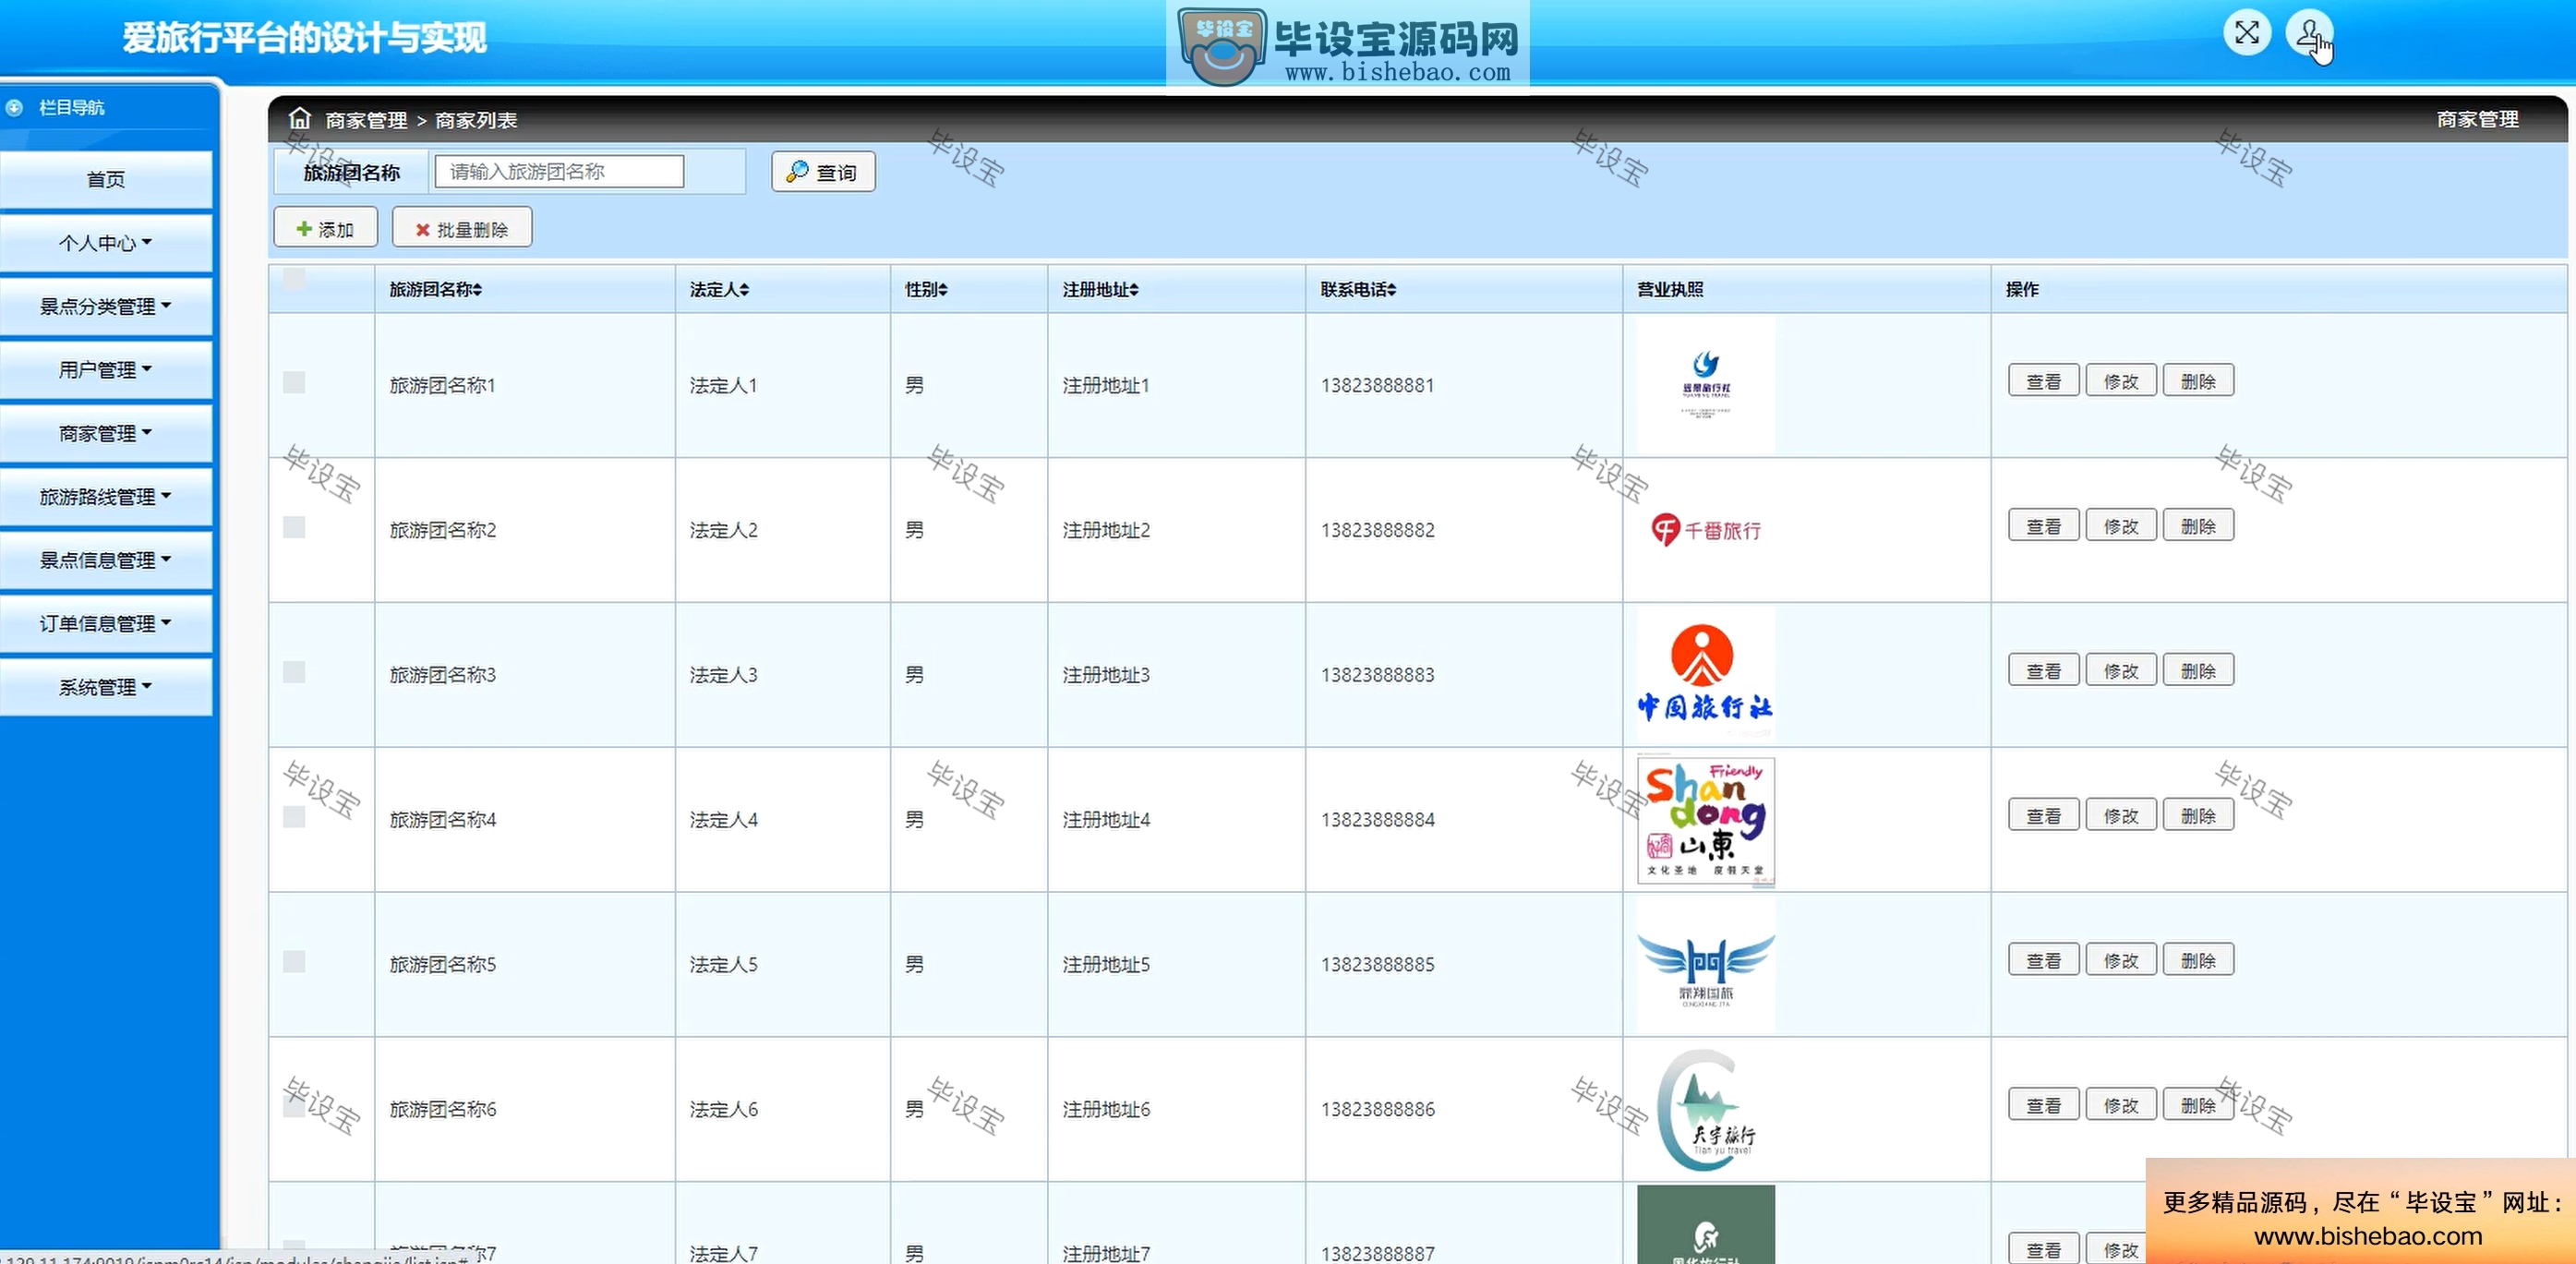Click 查看 for 旅游团名称4 row

[2044, 816]
